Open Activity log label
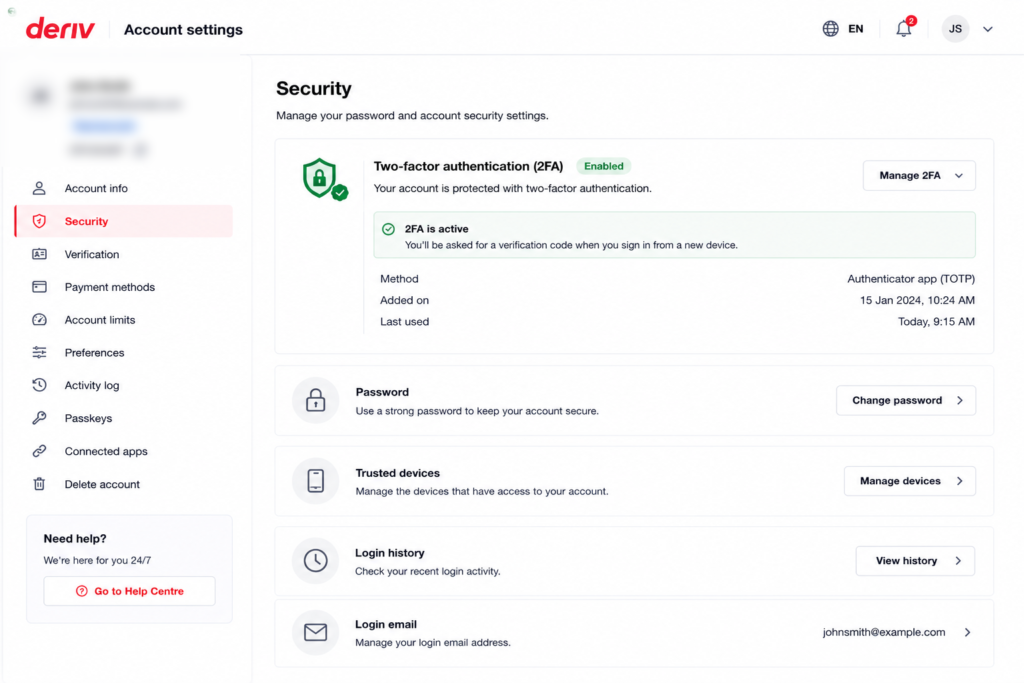Viewport: 1024px width, 683px height. pos(91,385)
